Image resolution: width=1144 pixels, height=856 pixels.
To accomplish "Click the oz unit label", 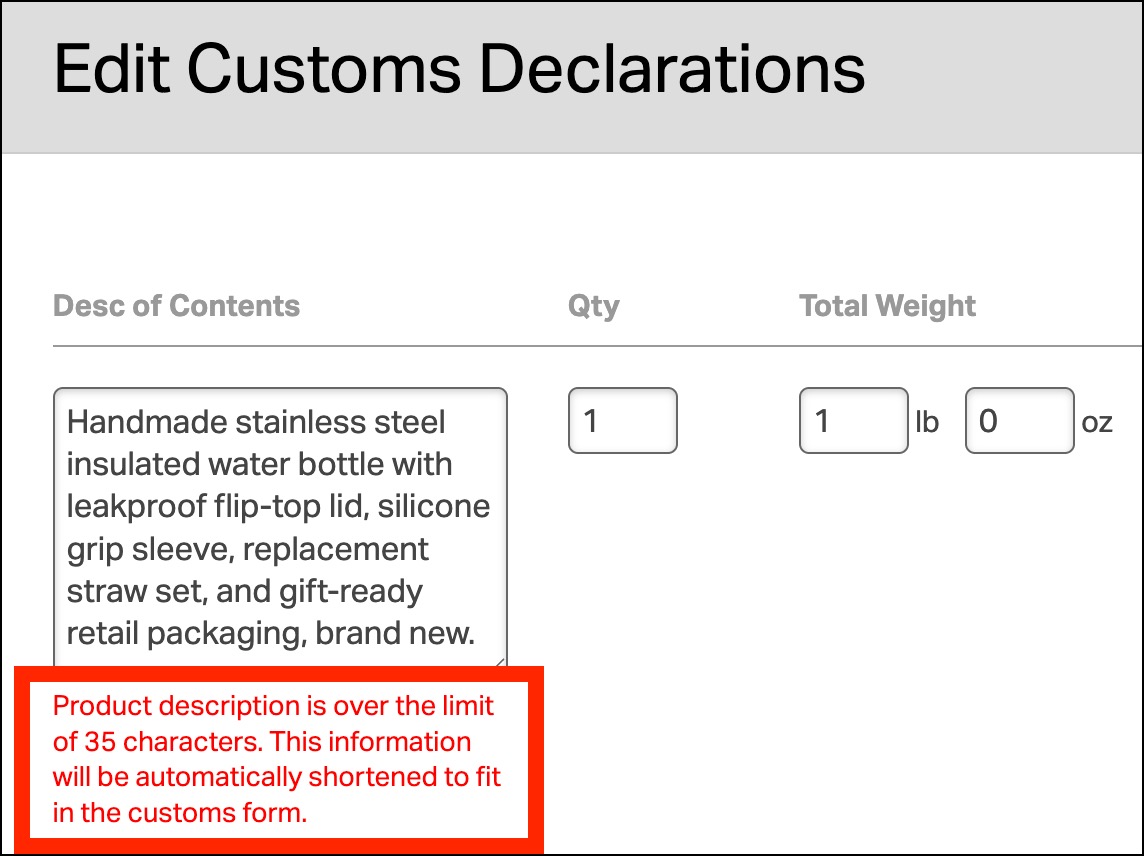I will click(x=1096, y=422).
